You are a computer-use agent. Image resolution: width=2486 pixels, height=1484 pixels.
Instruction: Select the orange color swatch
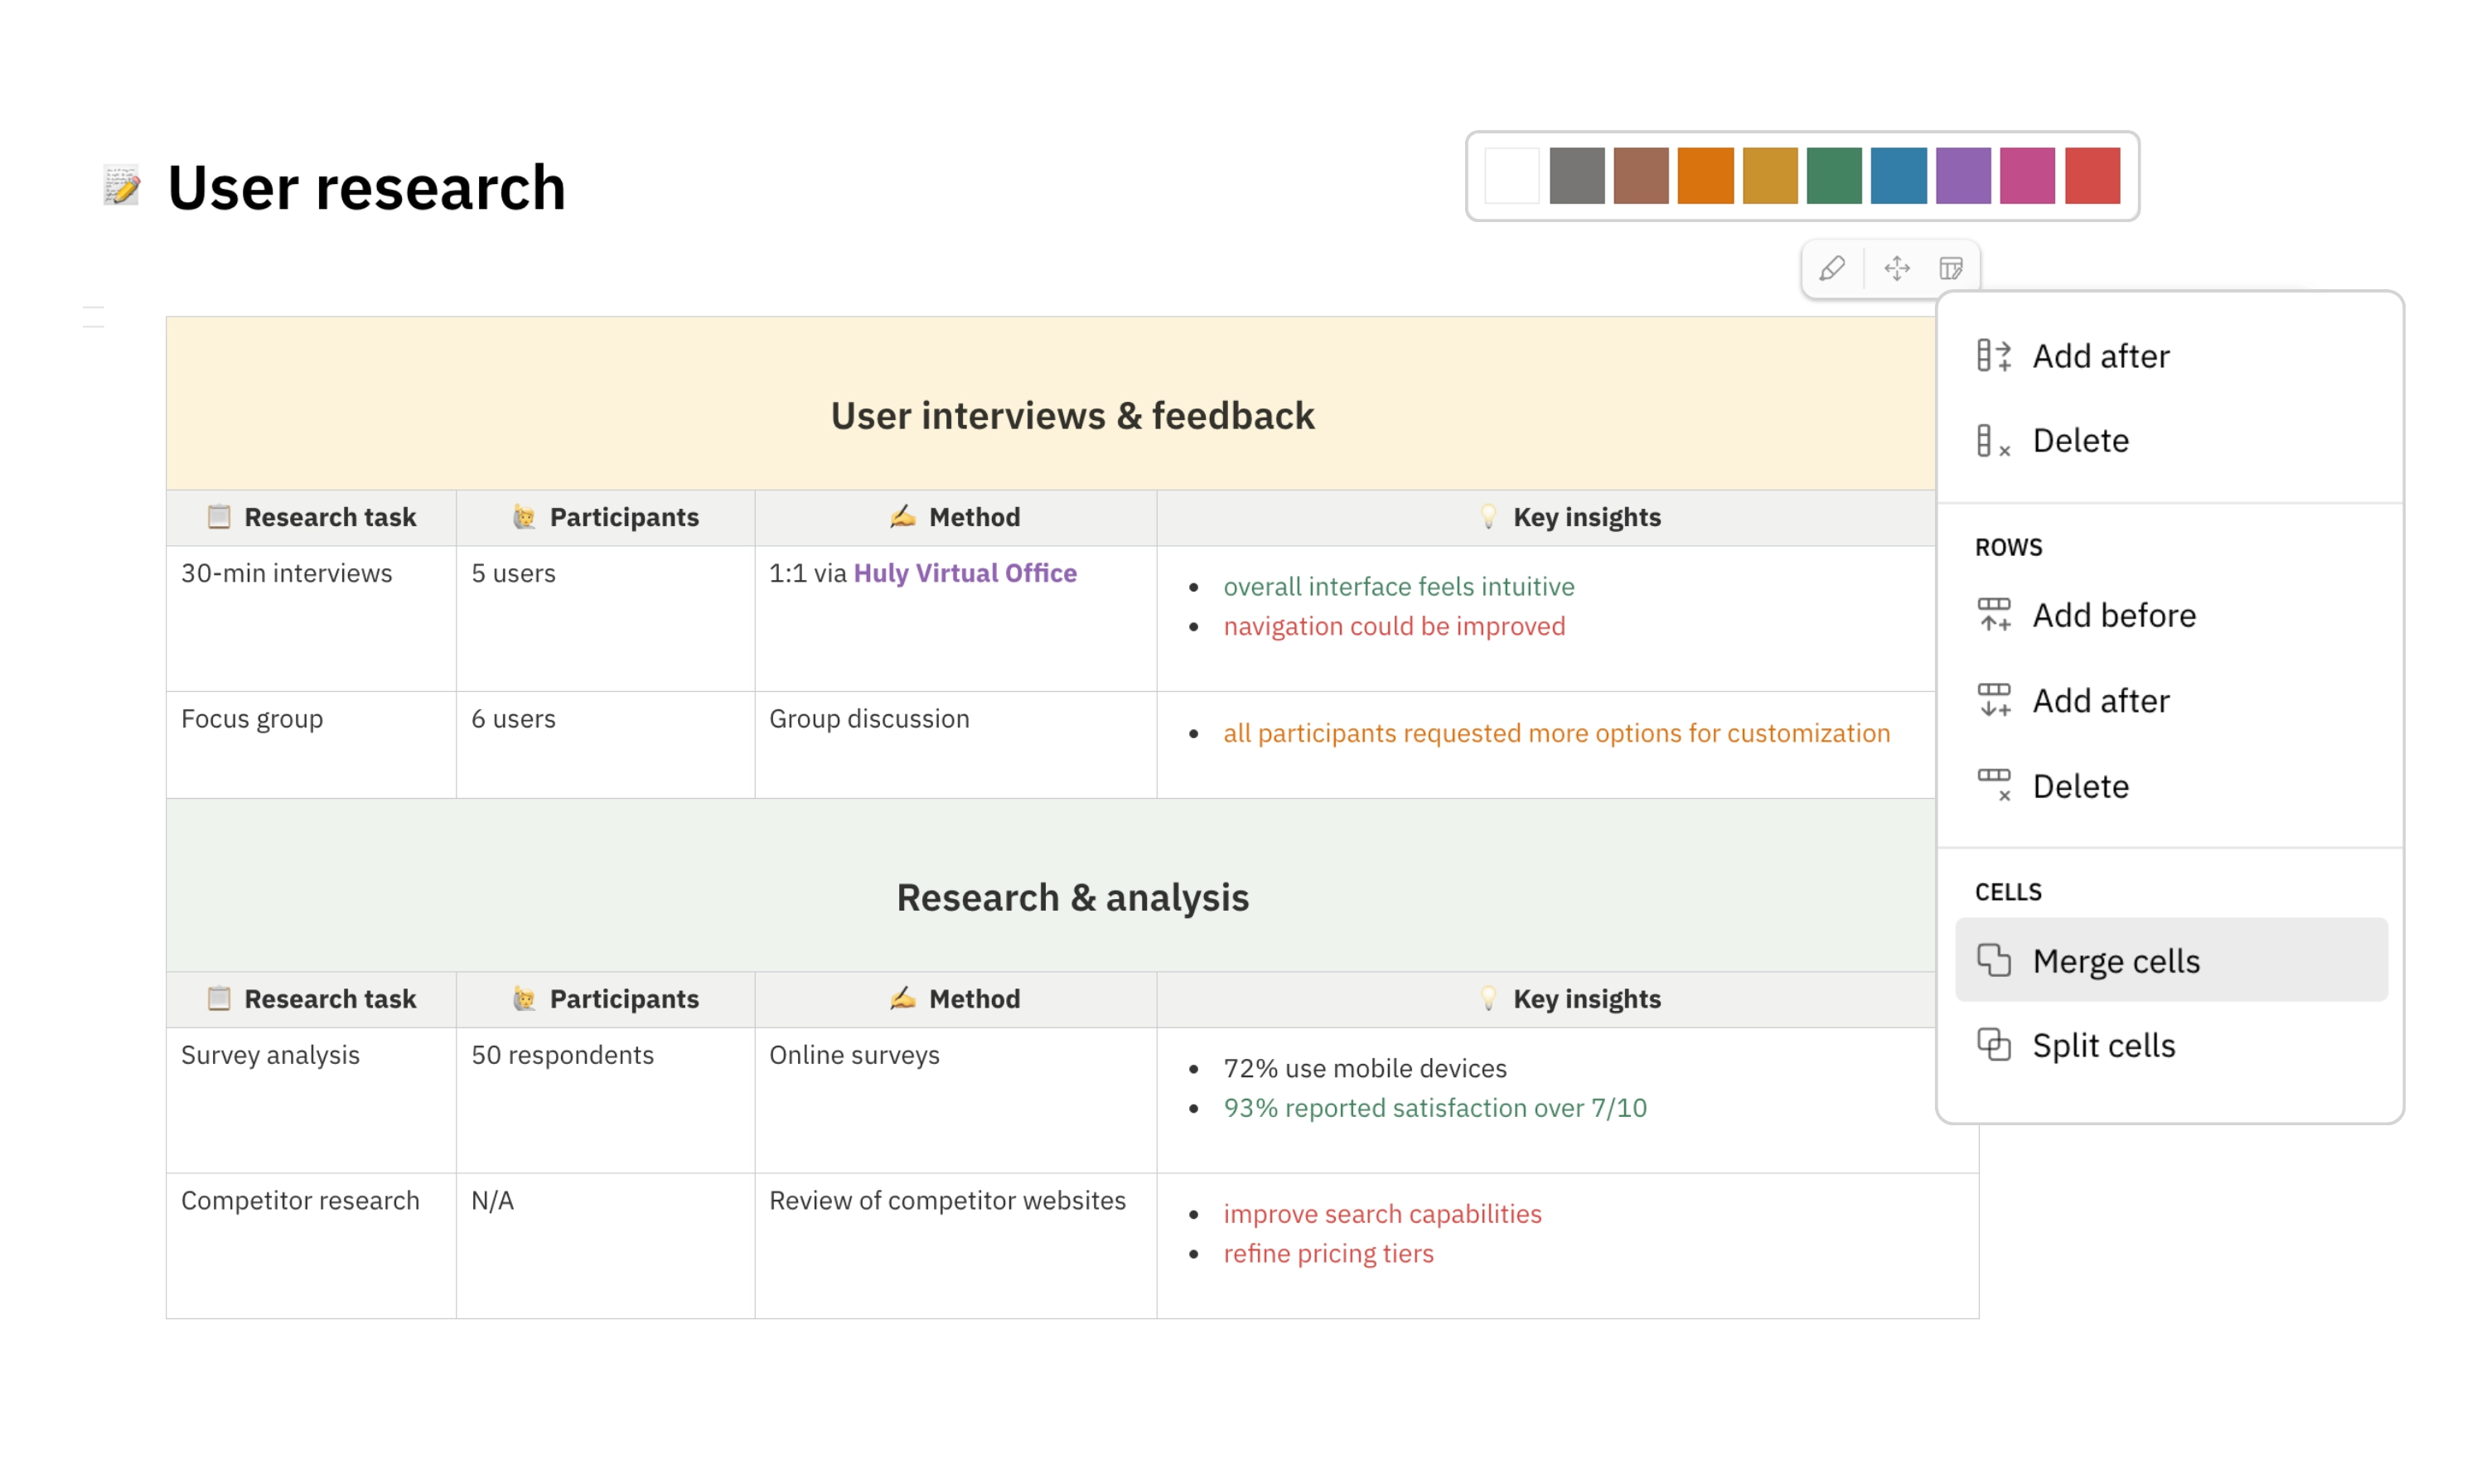[1705, 176]
